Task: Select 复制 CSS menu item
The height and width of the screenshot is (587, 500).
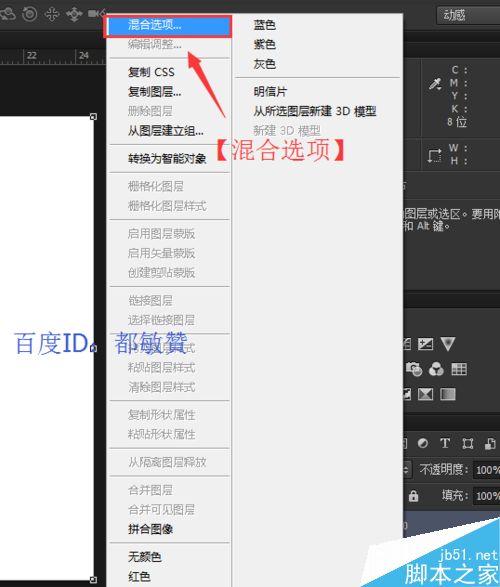Action: (x=168, y=72)
